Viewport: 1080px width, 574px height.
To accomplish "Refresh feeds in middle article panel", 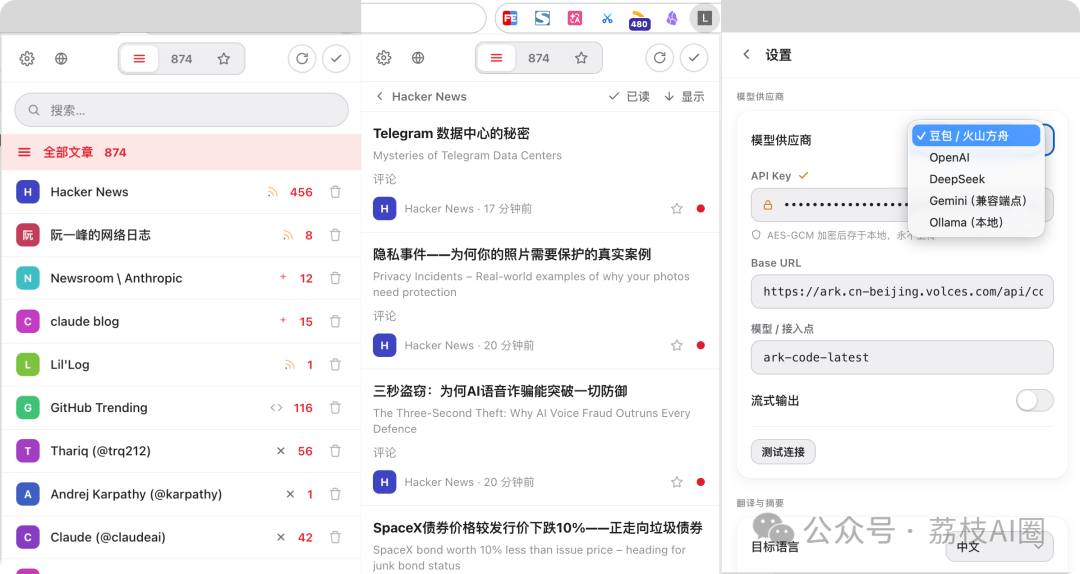I will (659, 58).
